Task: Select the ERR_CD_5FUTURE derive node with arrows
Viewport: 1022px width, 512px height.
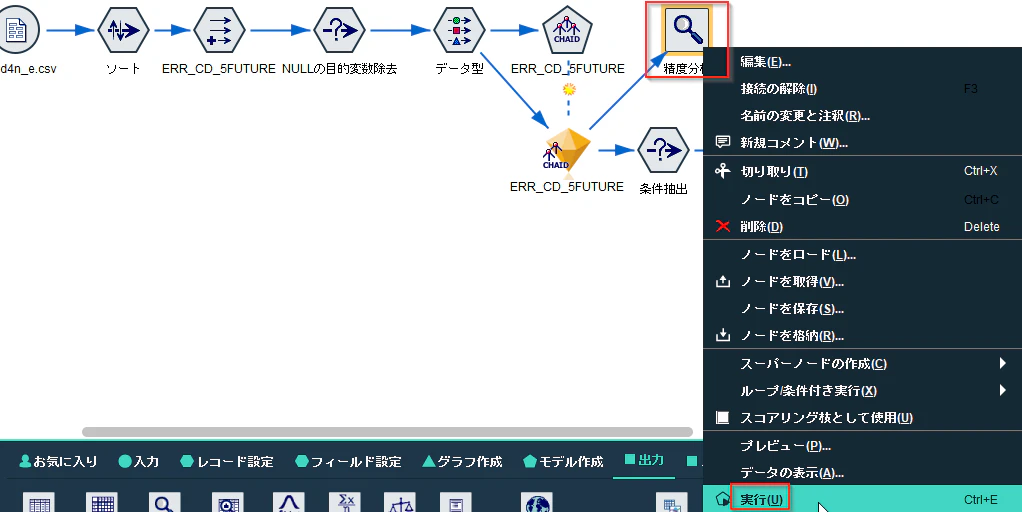Action: 220,30
